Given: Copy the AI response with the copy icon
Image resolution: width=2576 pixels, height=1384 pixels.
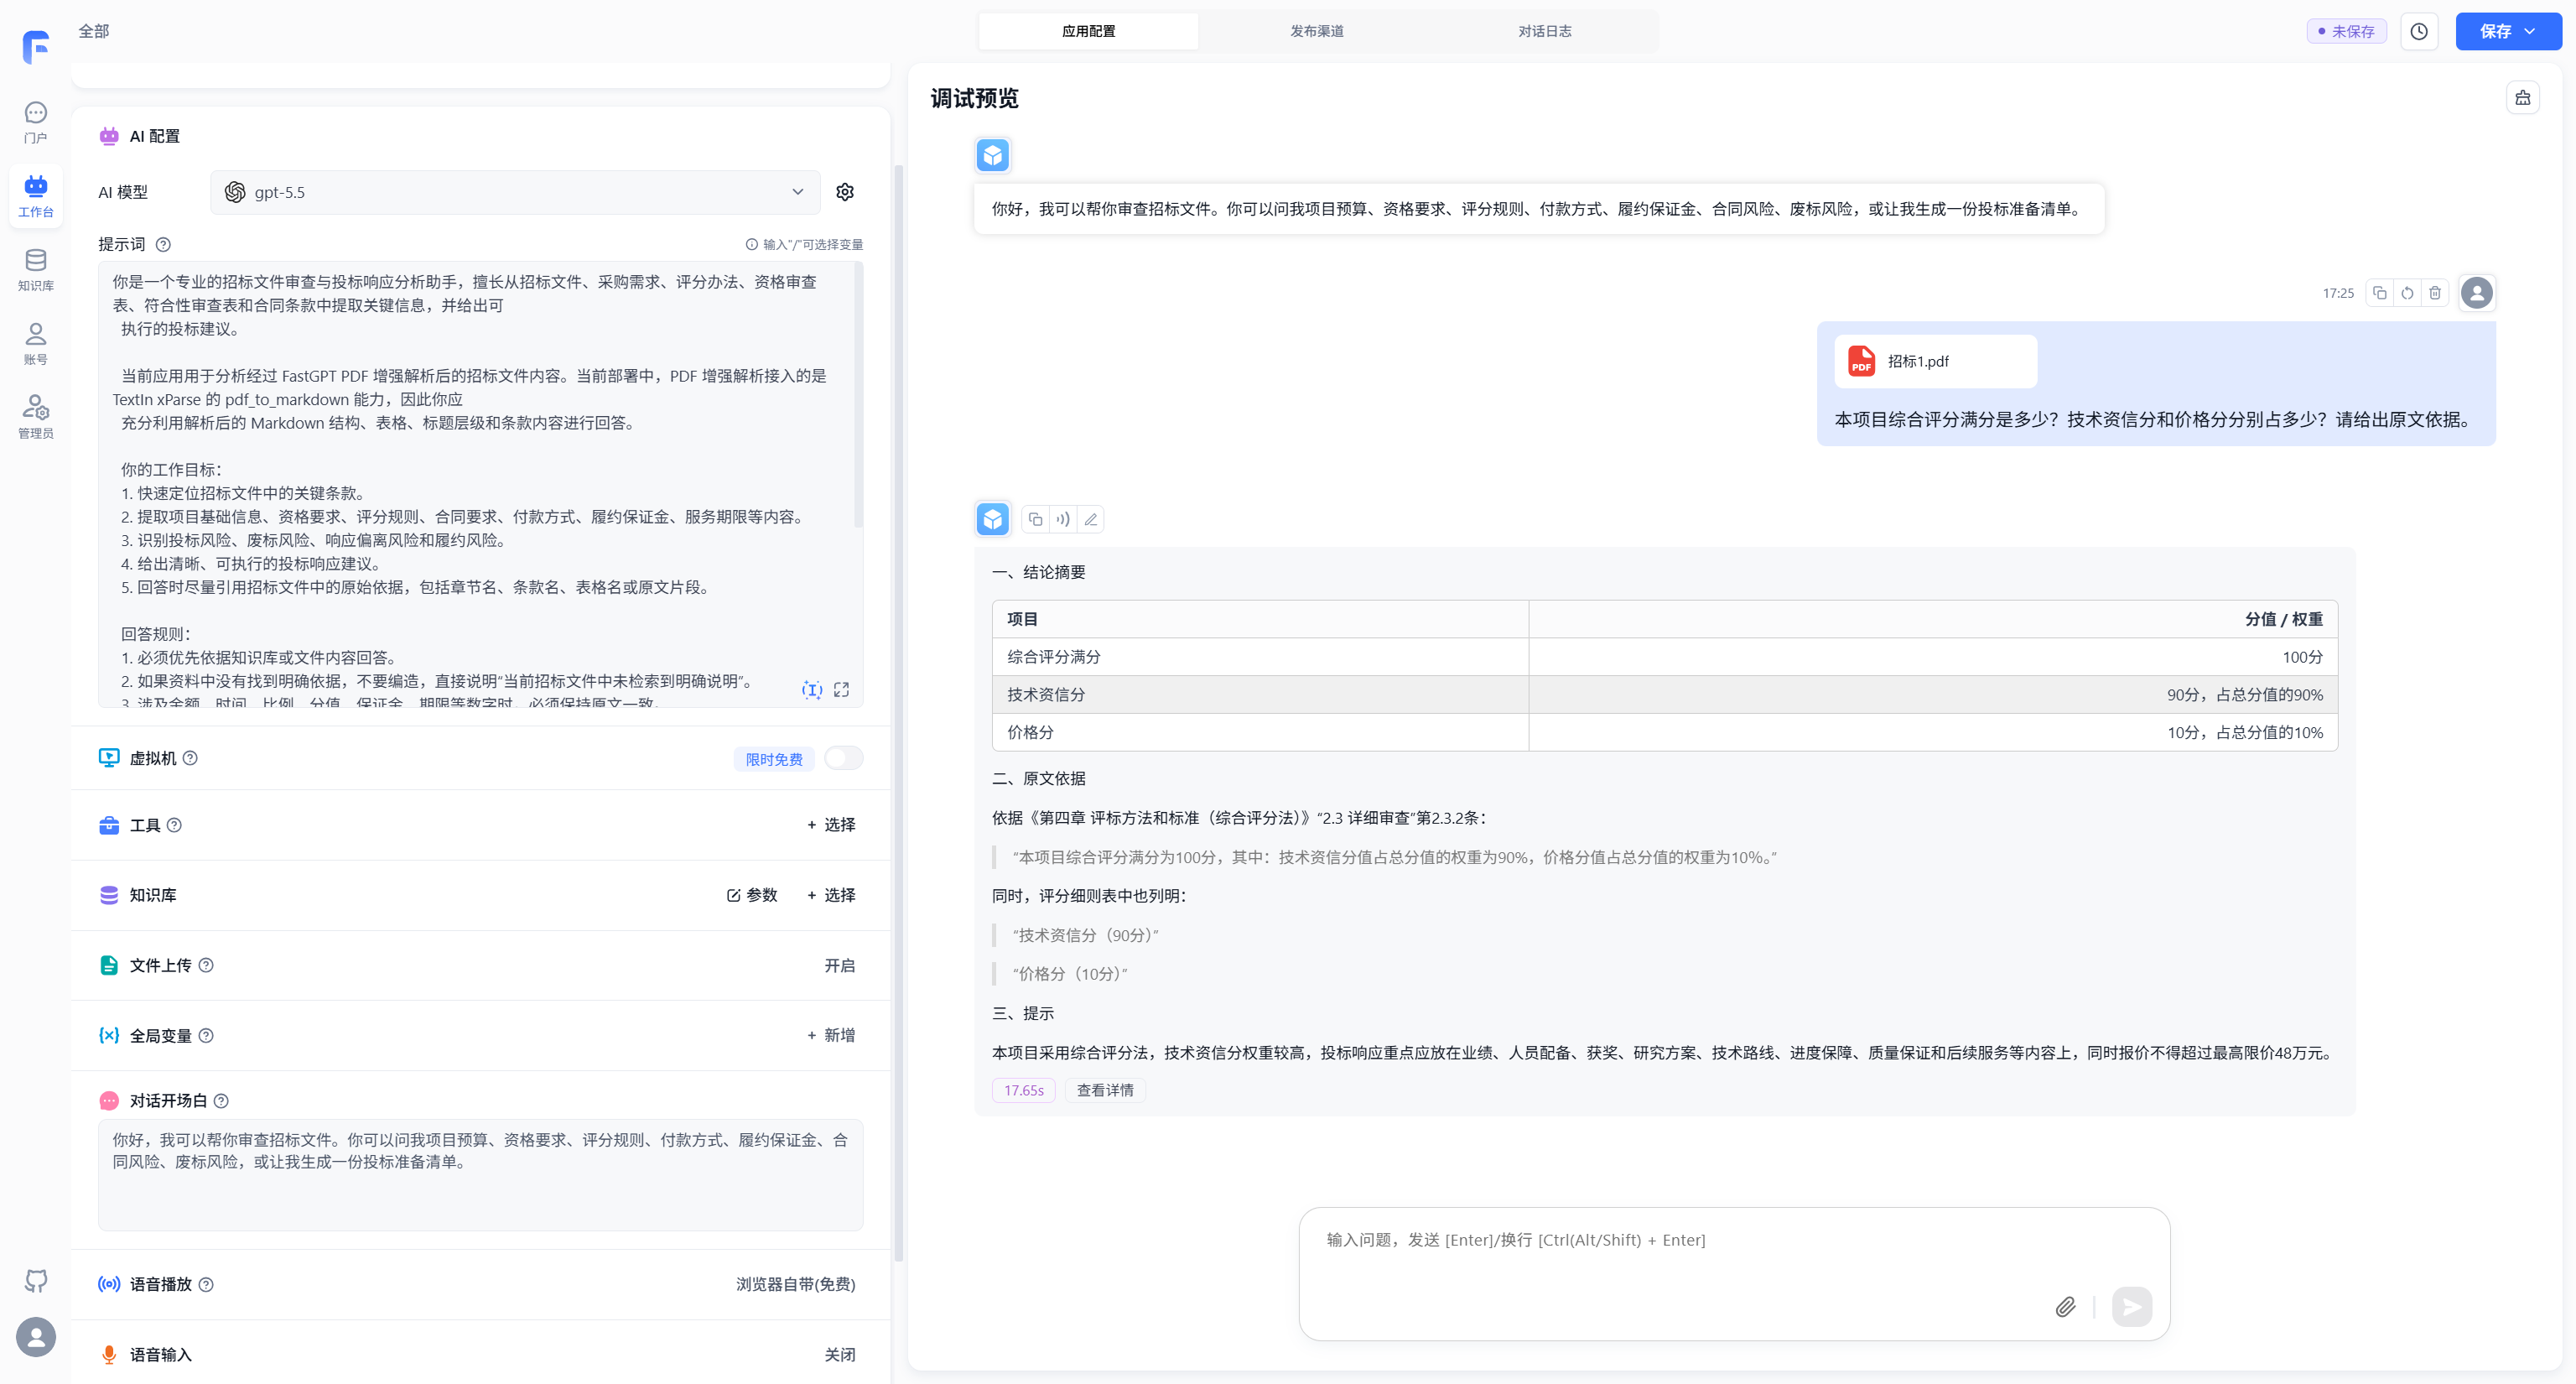Looking at the screenshot, I should (x=1036, y=519).
